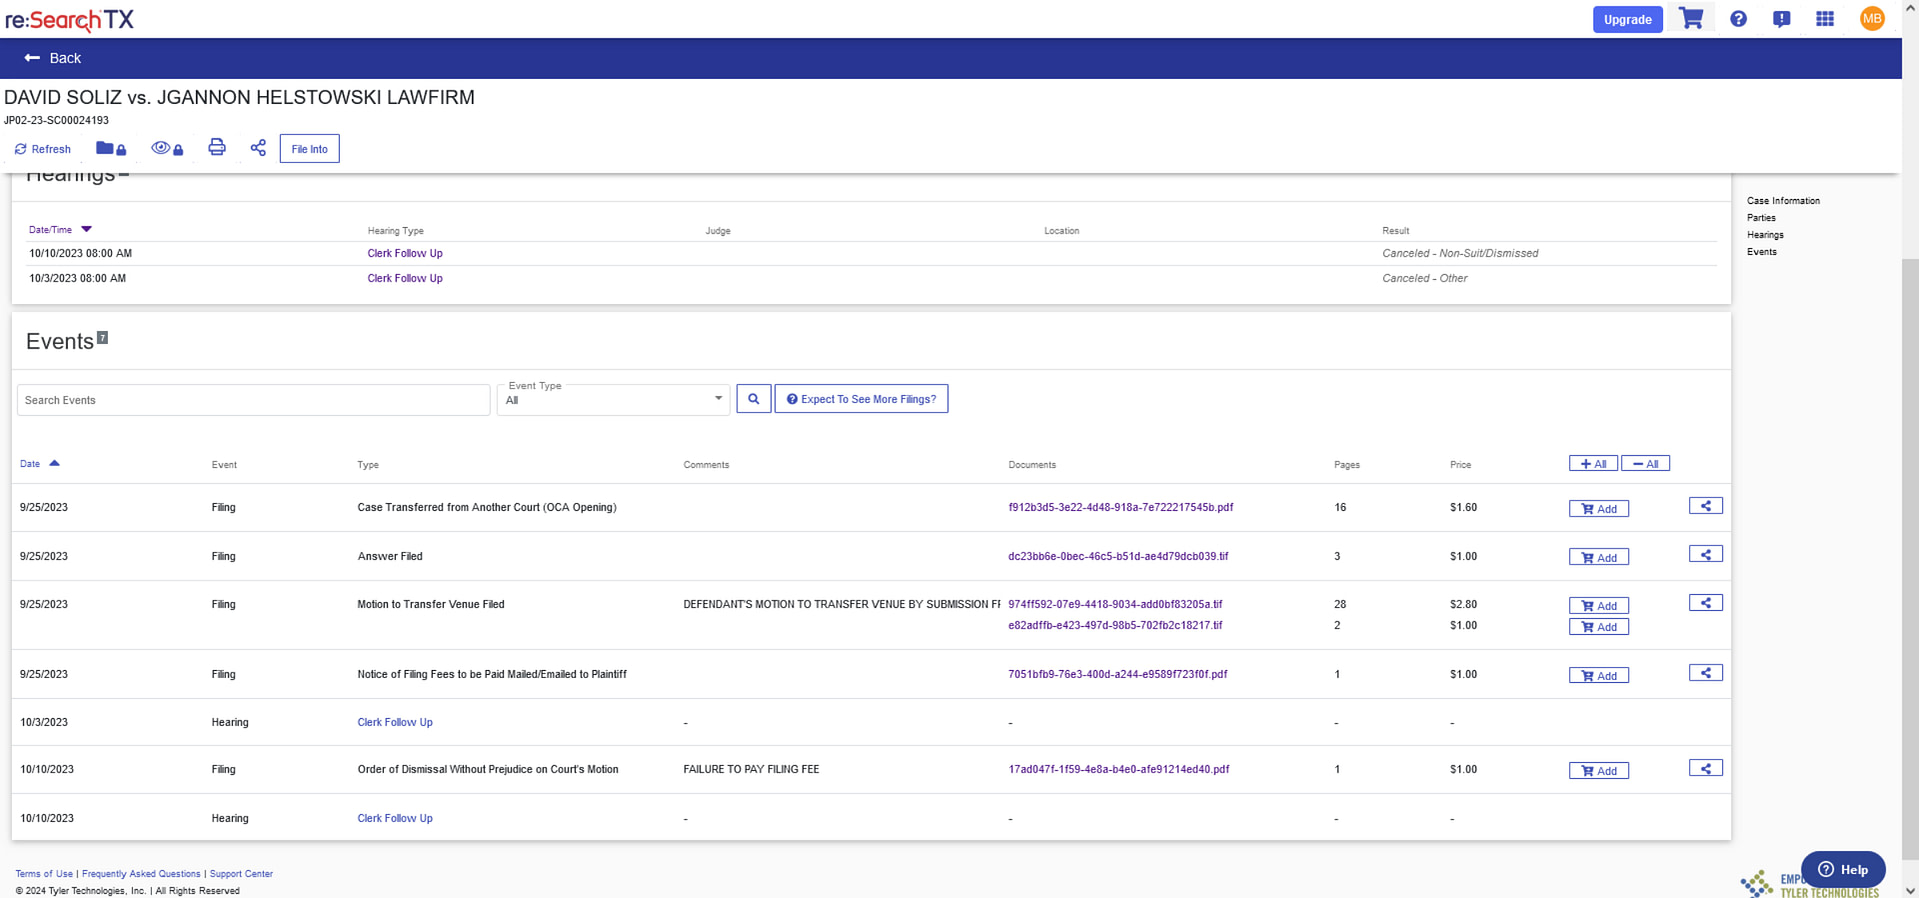Share the Notice of Filing Fees row
Image resolution: width=1919 pixels, height=898 pixels.
click(1706, 673)
